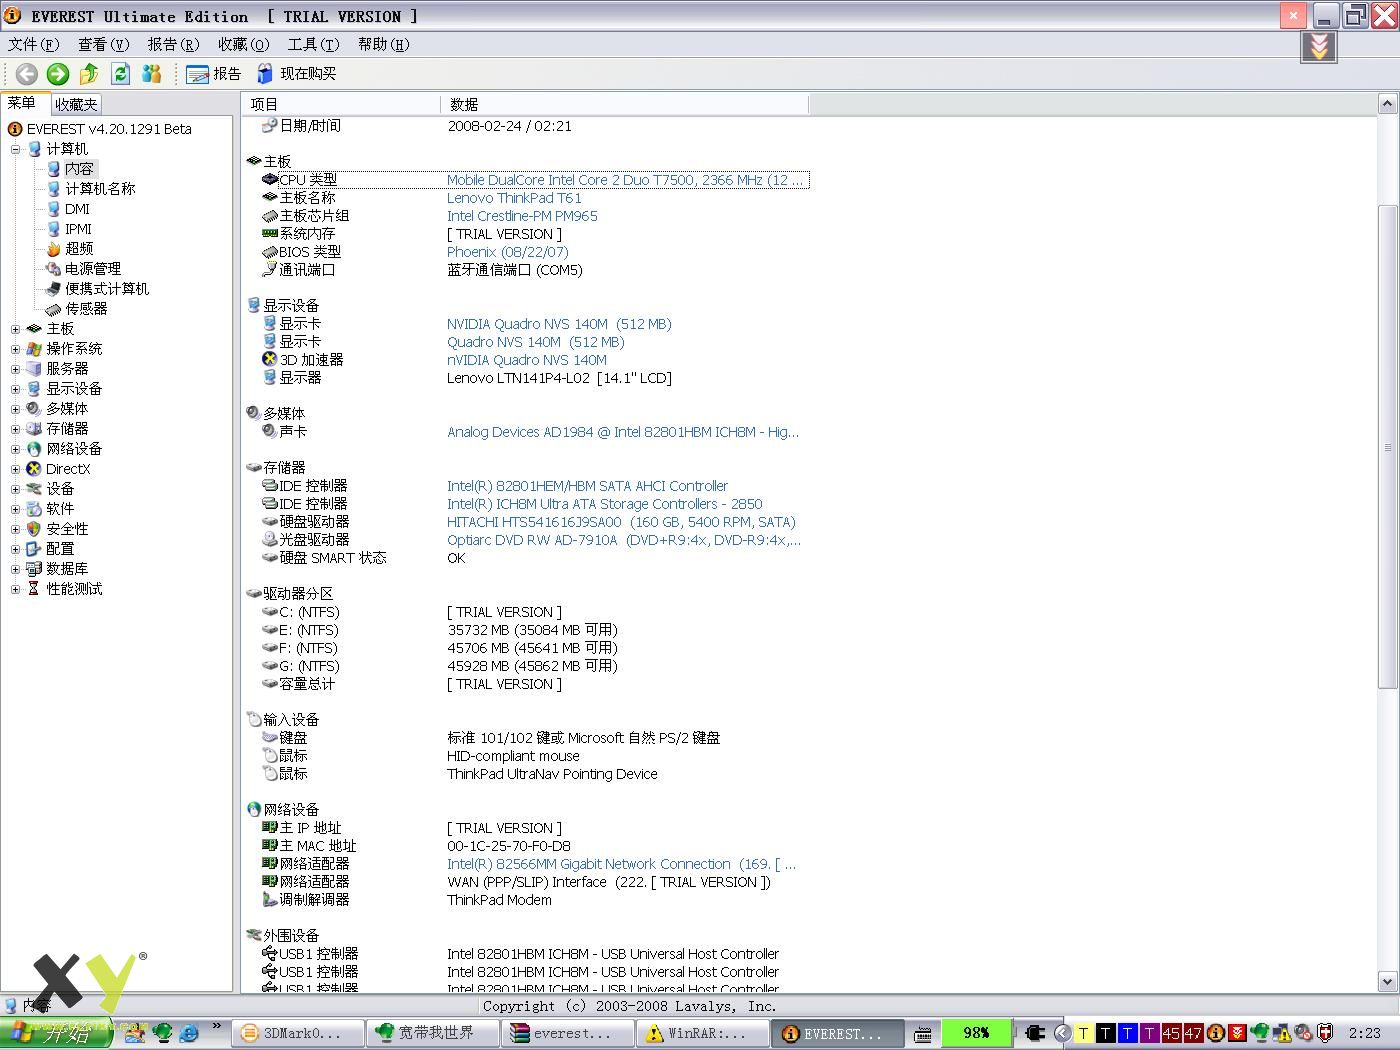Screen dimensions: 1400x1050
Task: Open the Lenovo ThinkPad T61 link
Action: click(x=514, y=198)
